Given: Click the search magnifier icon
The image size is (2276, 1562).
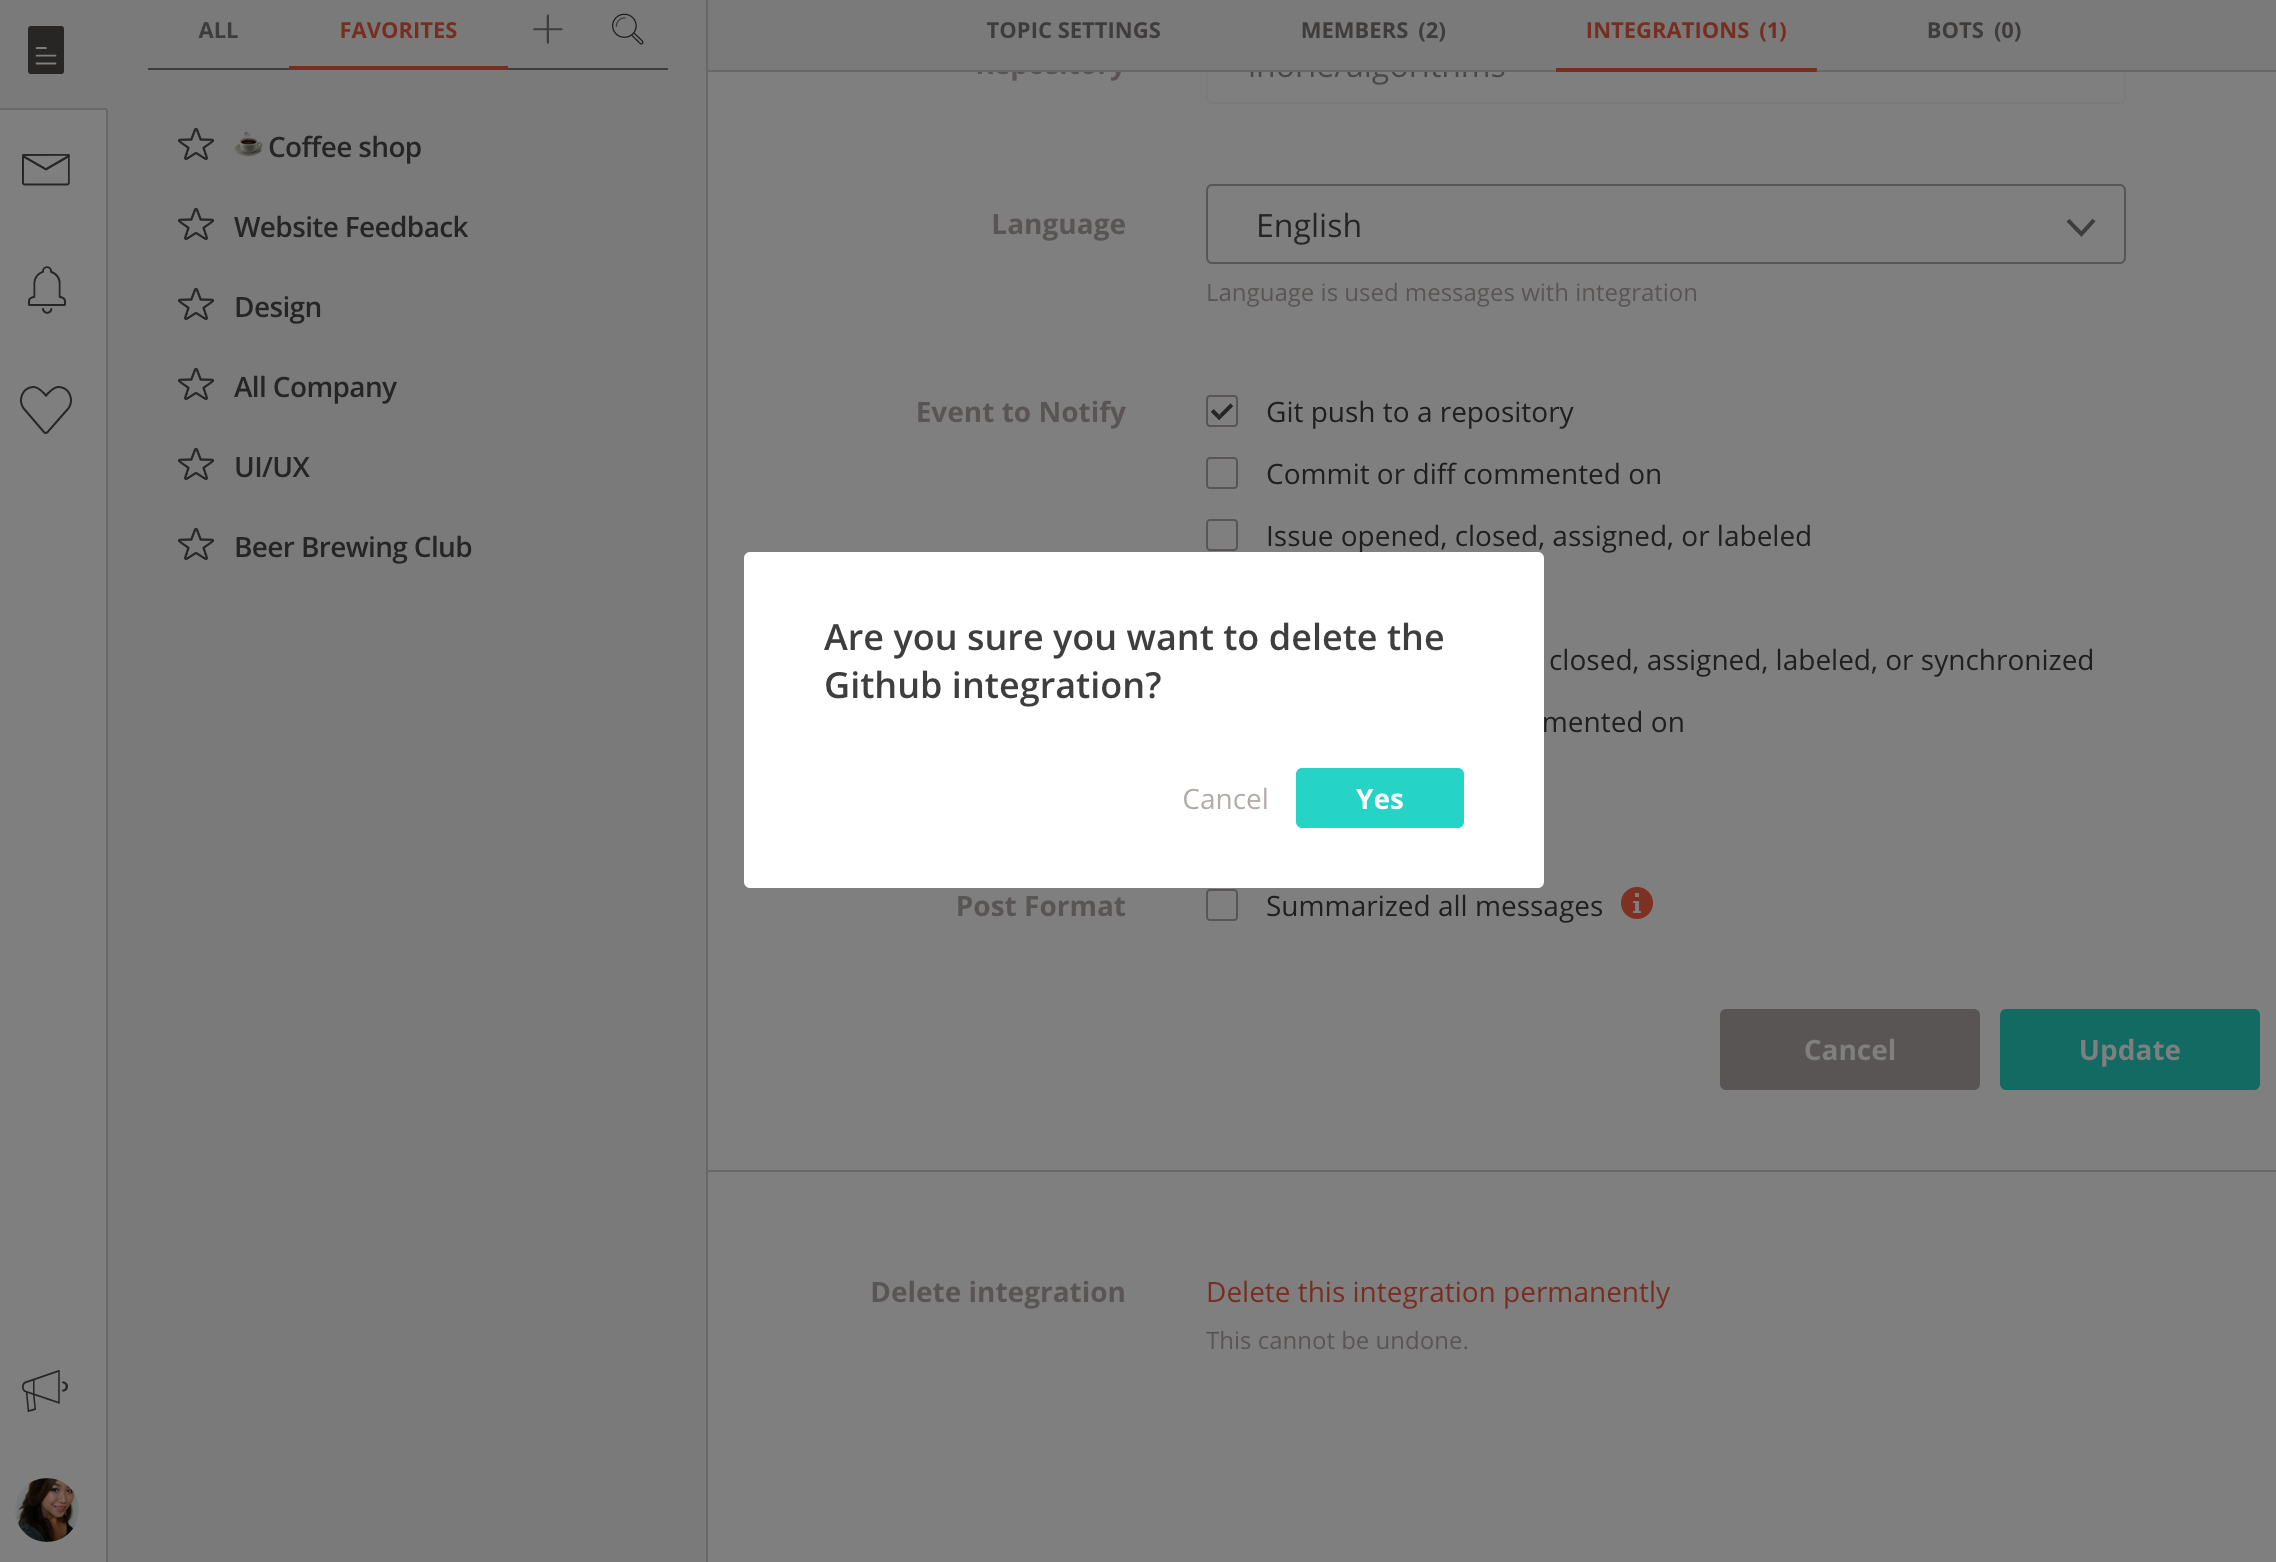Looking at the screenshot, I should coord(627,30).
